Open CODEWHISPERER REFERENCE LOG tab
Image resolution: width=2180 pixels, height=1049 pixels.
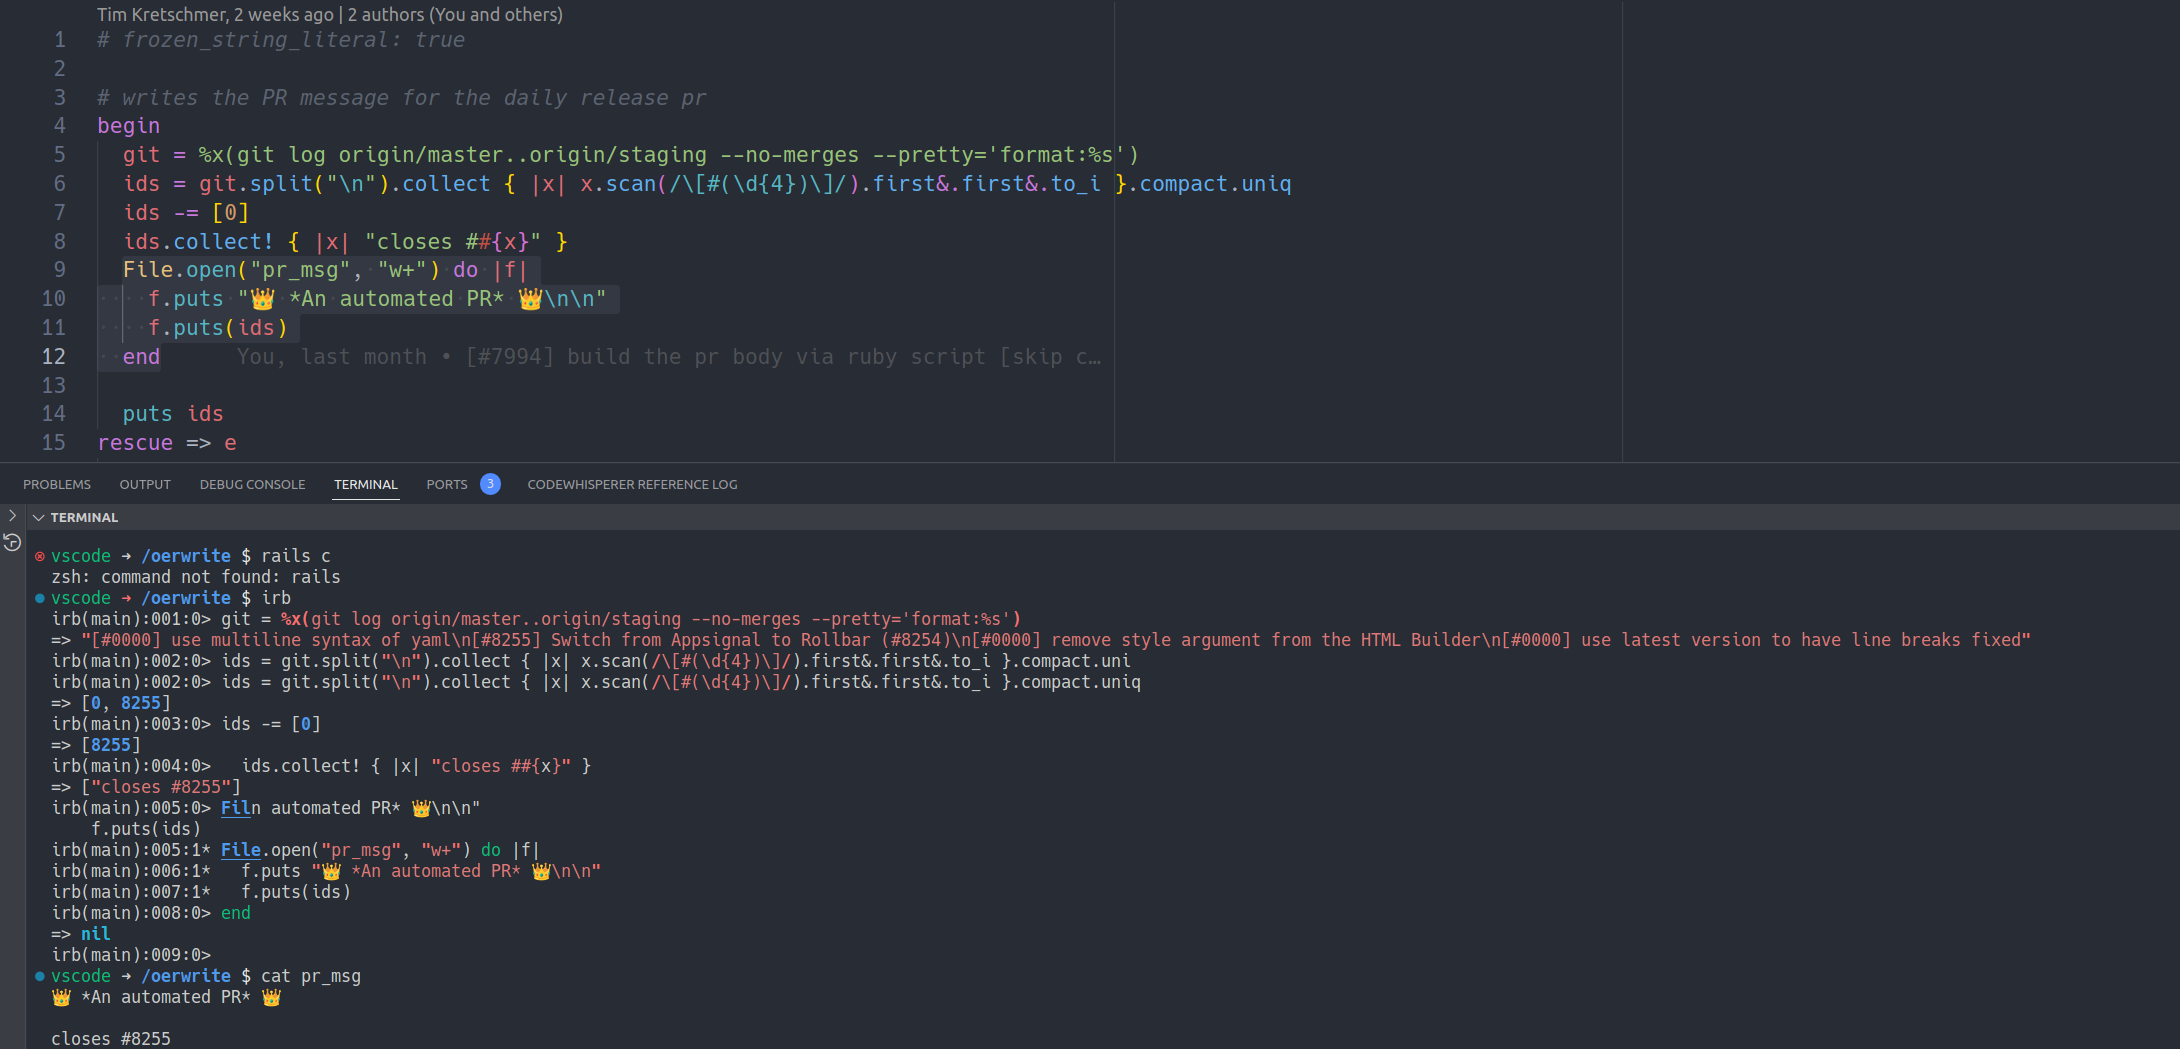[632, 484]
